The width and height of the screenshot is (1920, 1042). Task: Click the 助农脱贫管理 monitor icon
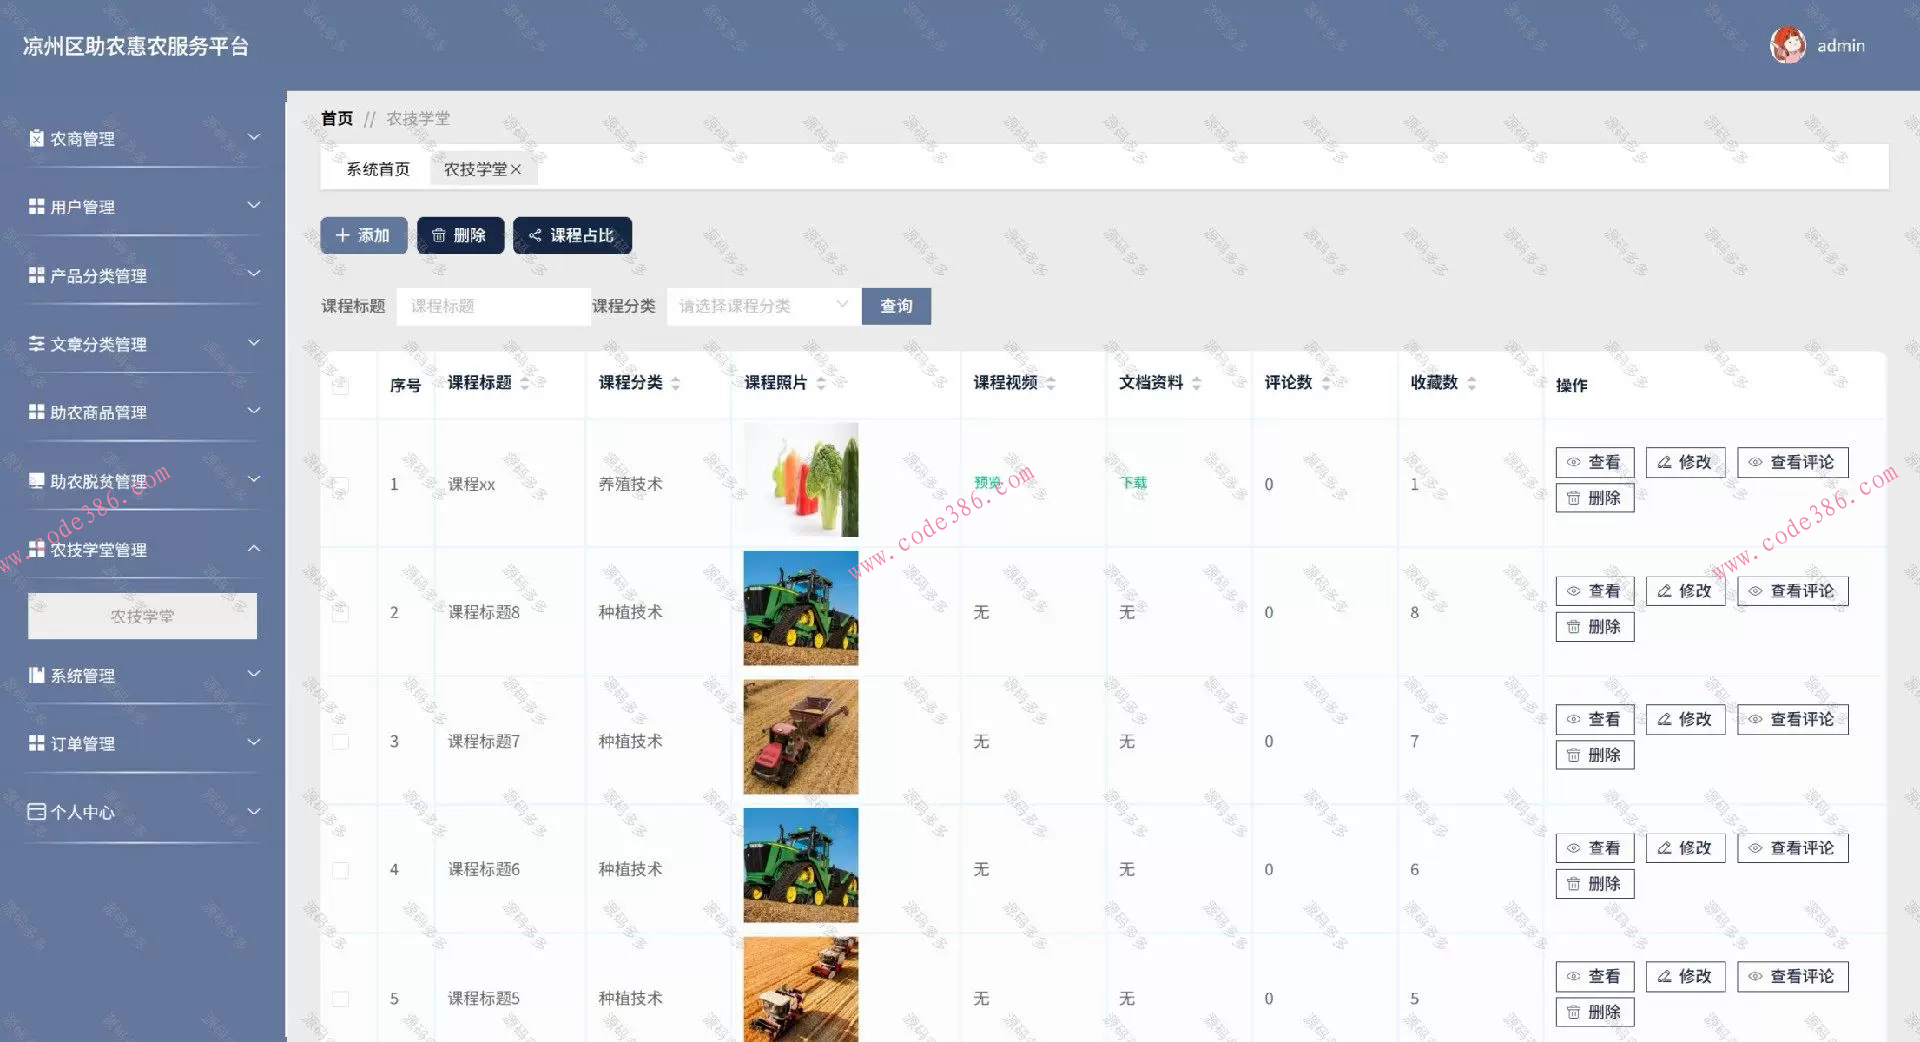pyautogui.click(x=37, y=480)
